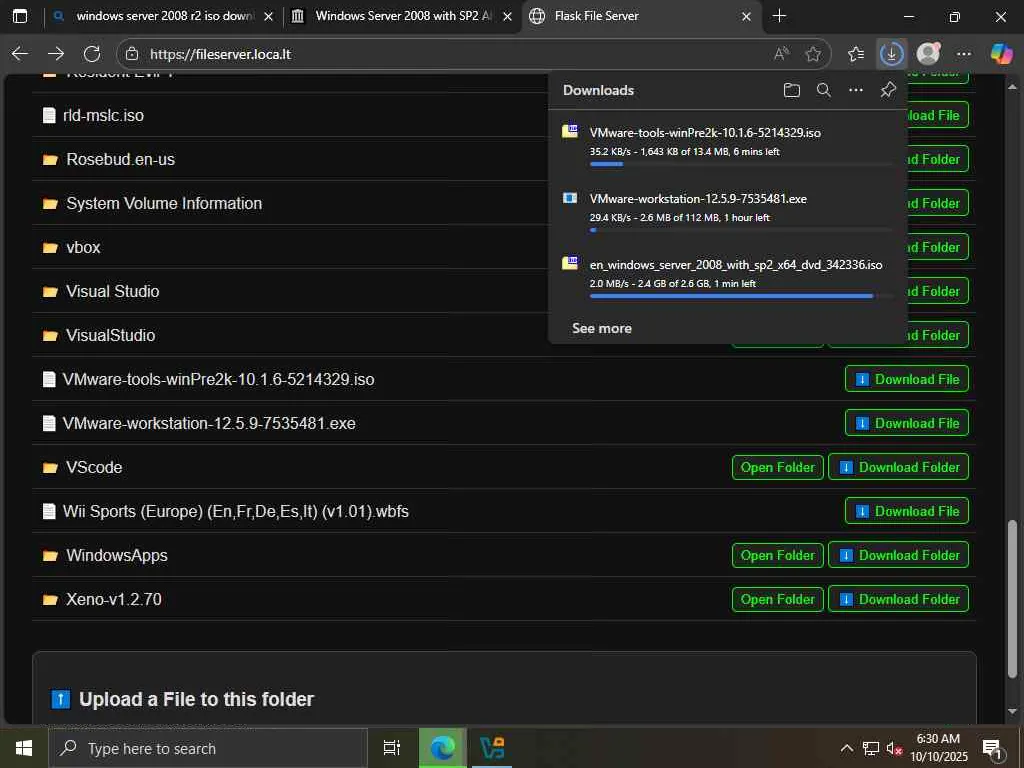1024x768 pixels.
Task: Open Read aloud icon in address bar
Action: [781, 54]
